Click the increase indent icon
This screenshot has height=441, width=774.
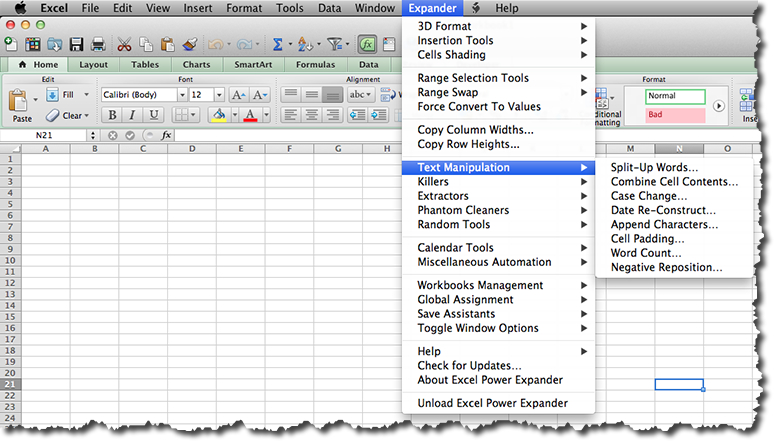(x=379, y=115)
